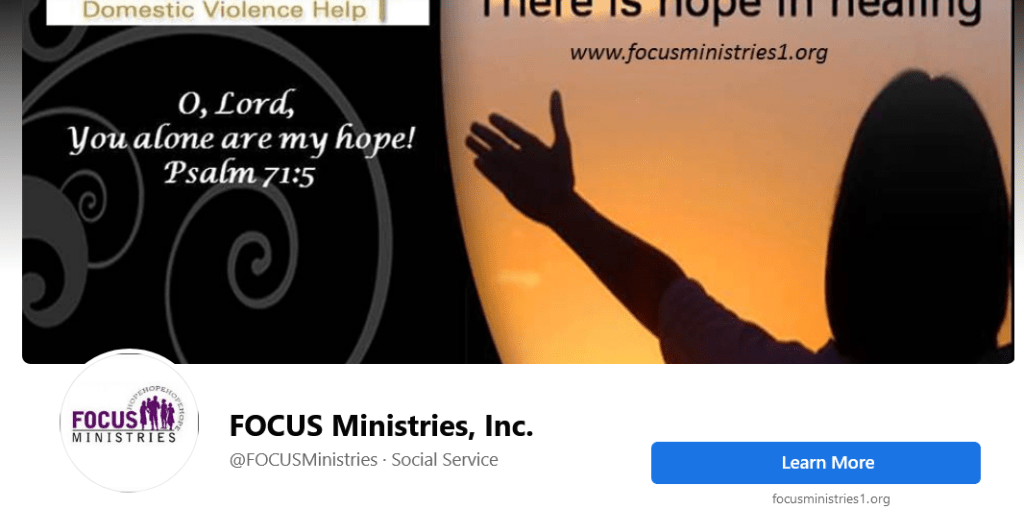Click the purple FOCUS word in logo
Screen dimensions: 1024x509
tap(105, 419)
